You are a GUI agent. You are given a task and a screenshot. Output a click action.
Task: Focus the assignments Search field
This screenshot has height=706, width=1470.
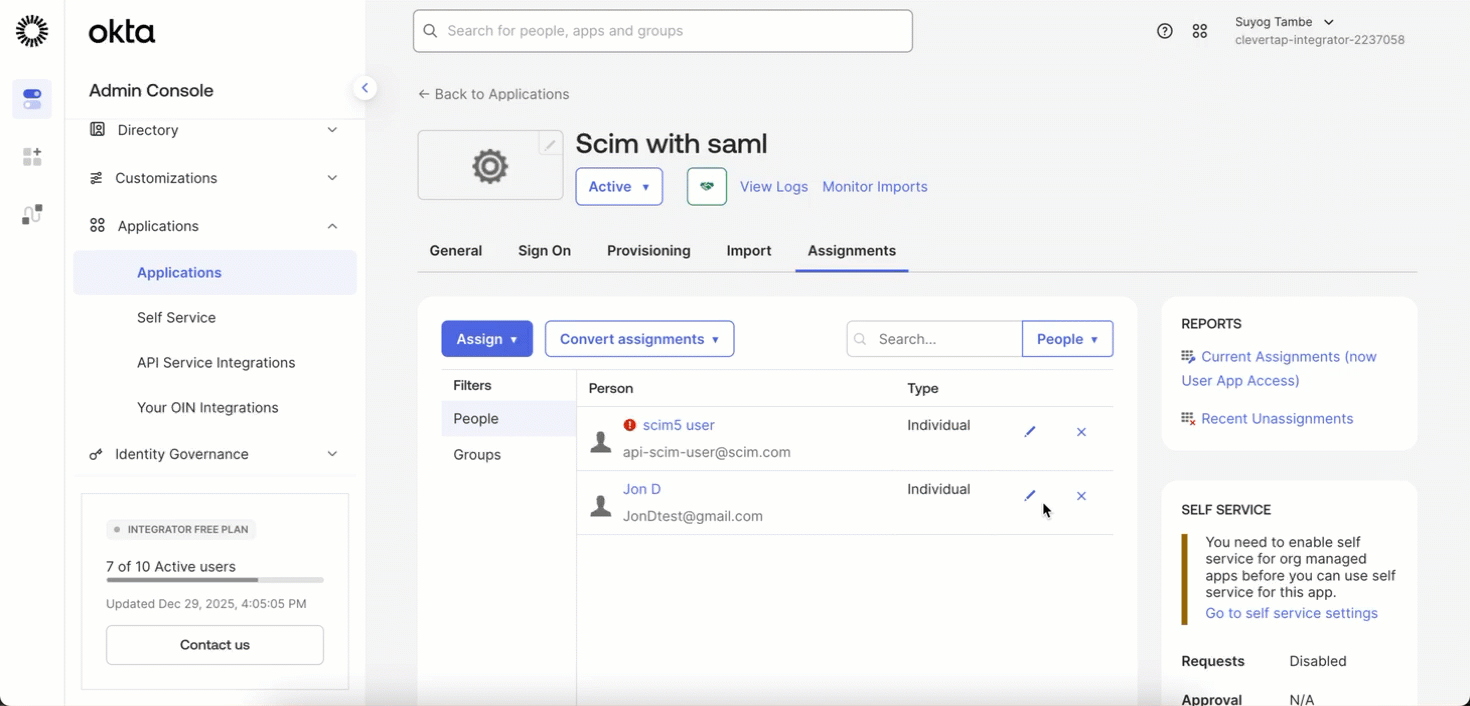pyautogui.click(x=934, y=339)
